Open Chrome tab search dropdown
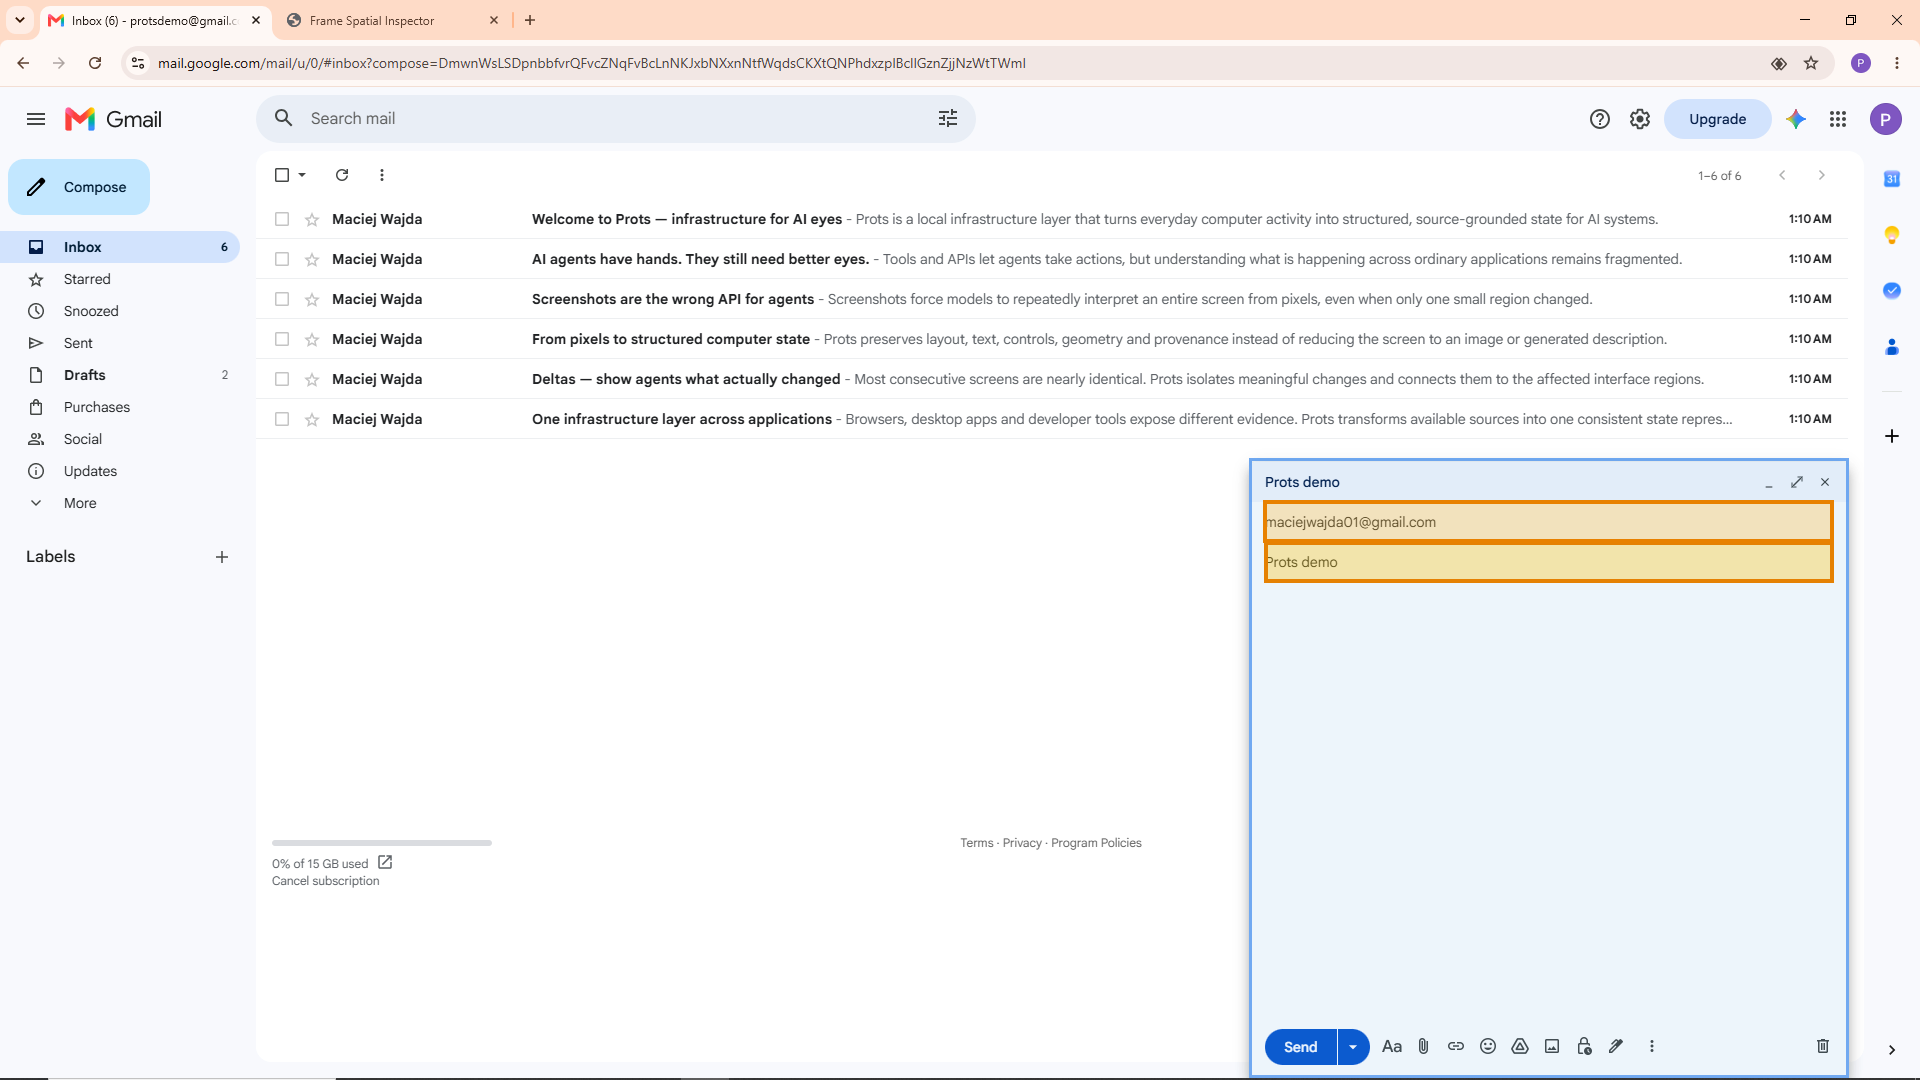 coord(20,20)
